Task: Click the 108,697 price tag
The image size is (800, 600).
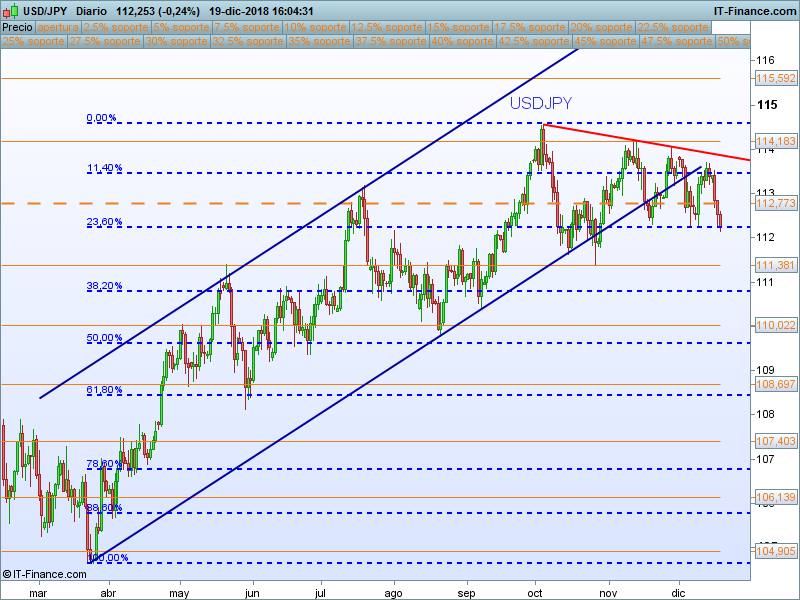Action: (x=776, y=384)
